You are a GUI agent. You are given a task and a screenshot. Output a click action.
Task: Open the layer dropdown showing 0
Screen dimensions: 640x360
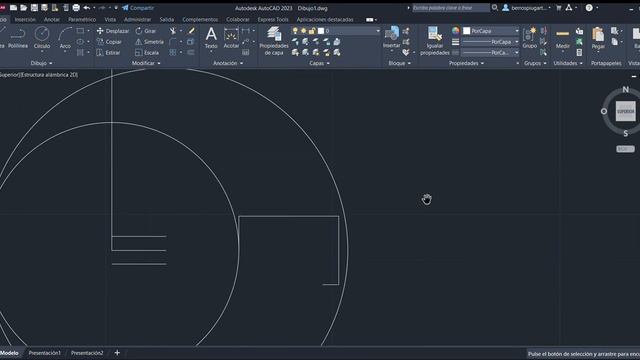pos(336,31)
